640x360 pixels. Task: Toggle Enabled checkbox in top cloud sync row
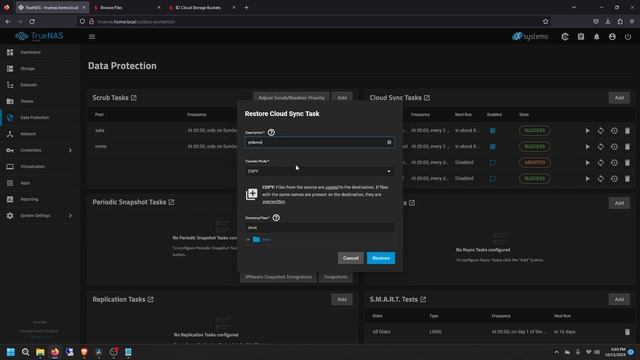pyautogui.click(x=493, y=131)
